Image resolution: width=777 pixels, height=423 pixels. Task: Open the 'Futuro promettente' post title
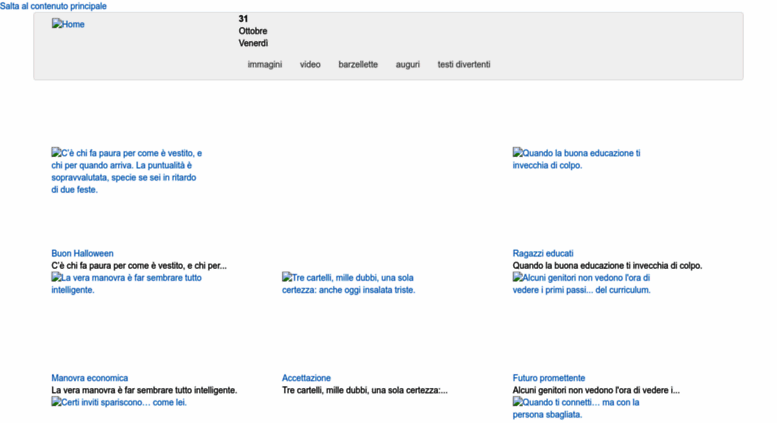549,378
